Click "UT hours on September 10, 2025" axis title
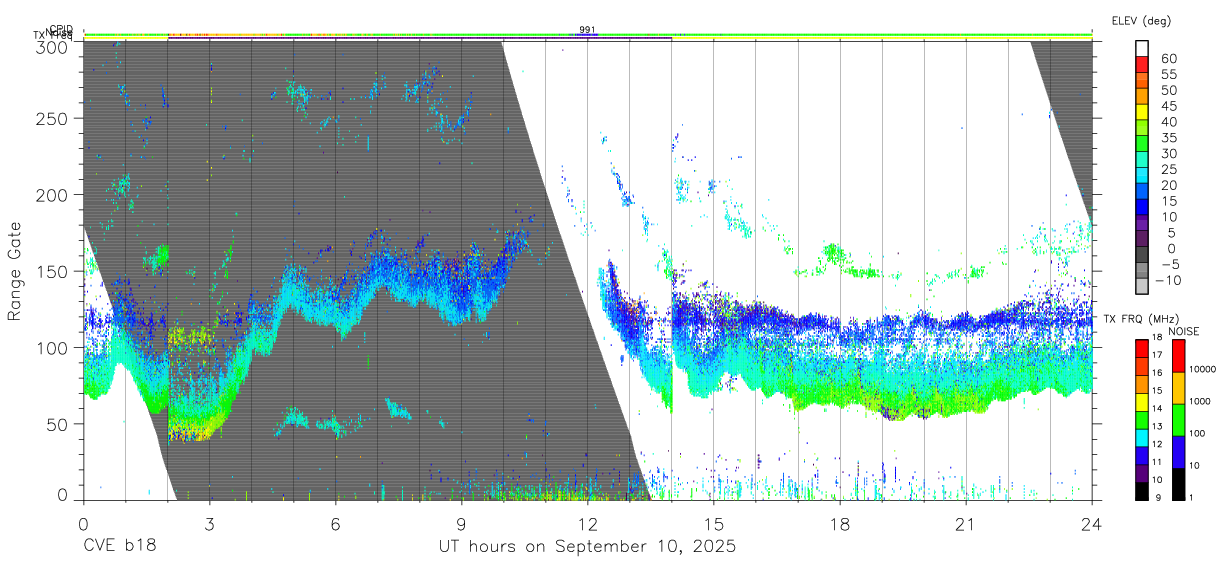Screen dimensions: 1228x567 pos(588,547)
